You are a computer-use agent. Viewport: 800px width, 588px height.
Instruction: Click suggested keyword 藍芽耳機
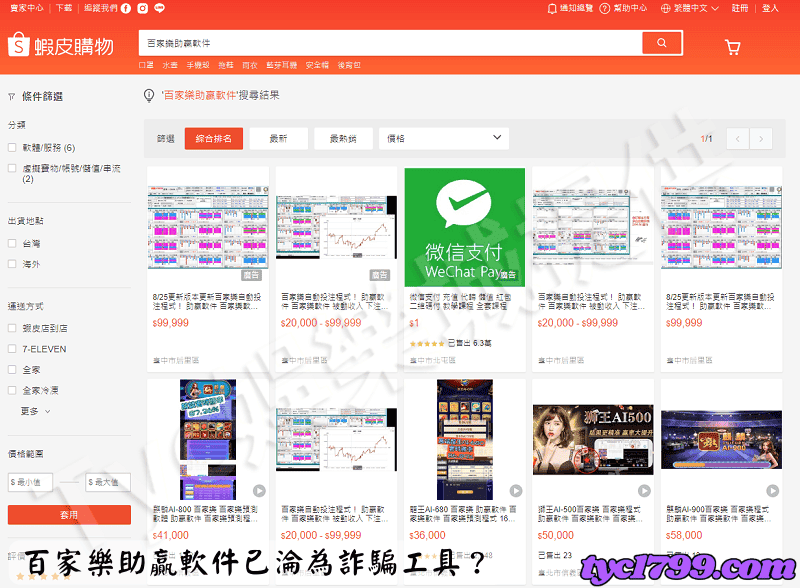click(282, 65)
